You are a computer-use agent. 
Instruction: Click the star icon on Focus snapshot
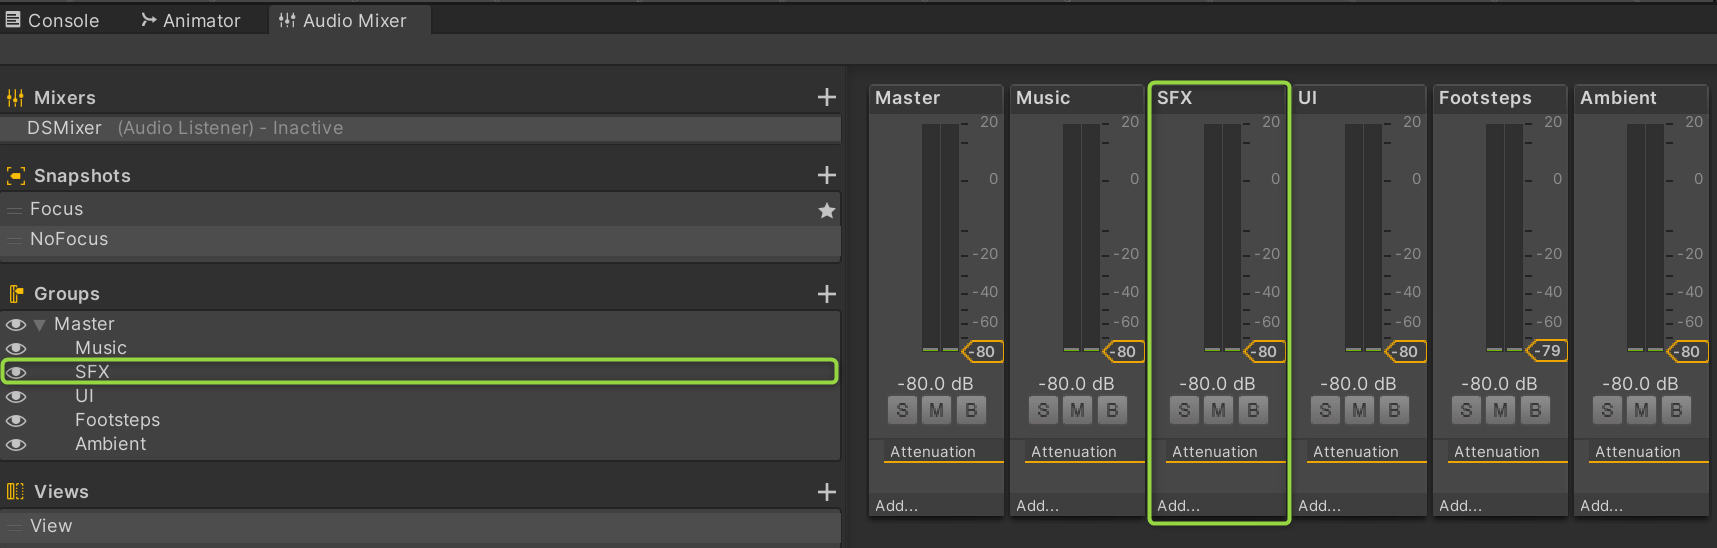pos(826,210)
